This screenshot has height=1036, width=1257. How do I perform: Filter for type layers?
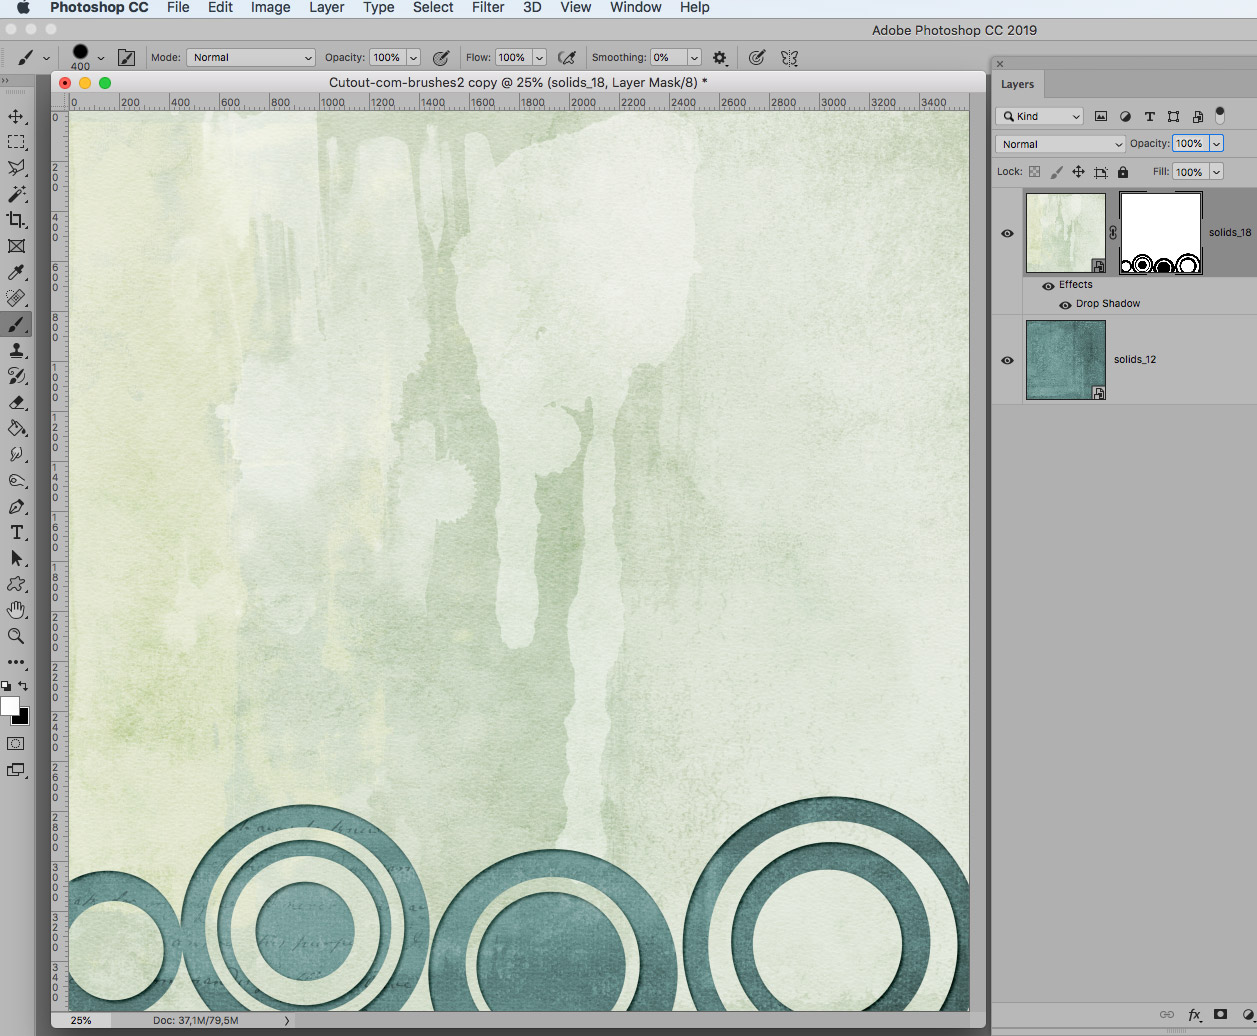1149,116
